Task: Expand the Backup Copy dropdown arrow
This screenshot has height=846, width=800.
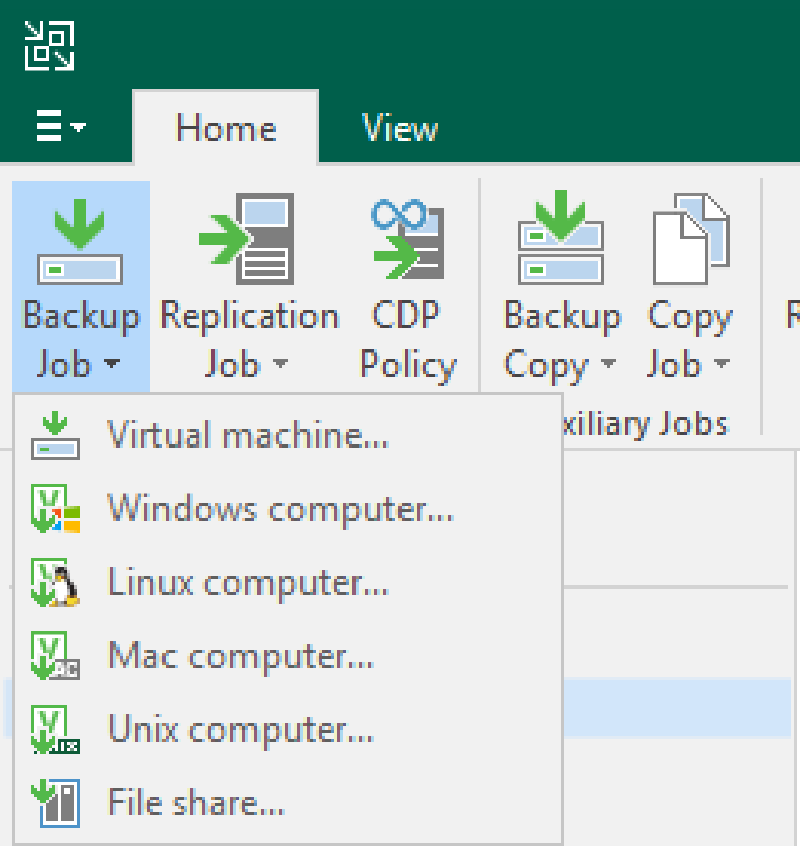Action: tap(608, 363)
